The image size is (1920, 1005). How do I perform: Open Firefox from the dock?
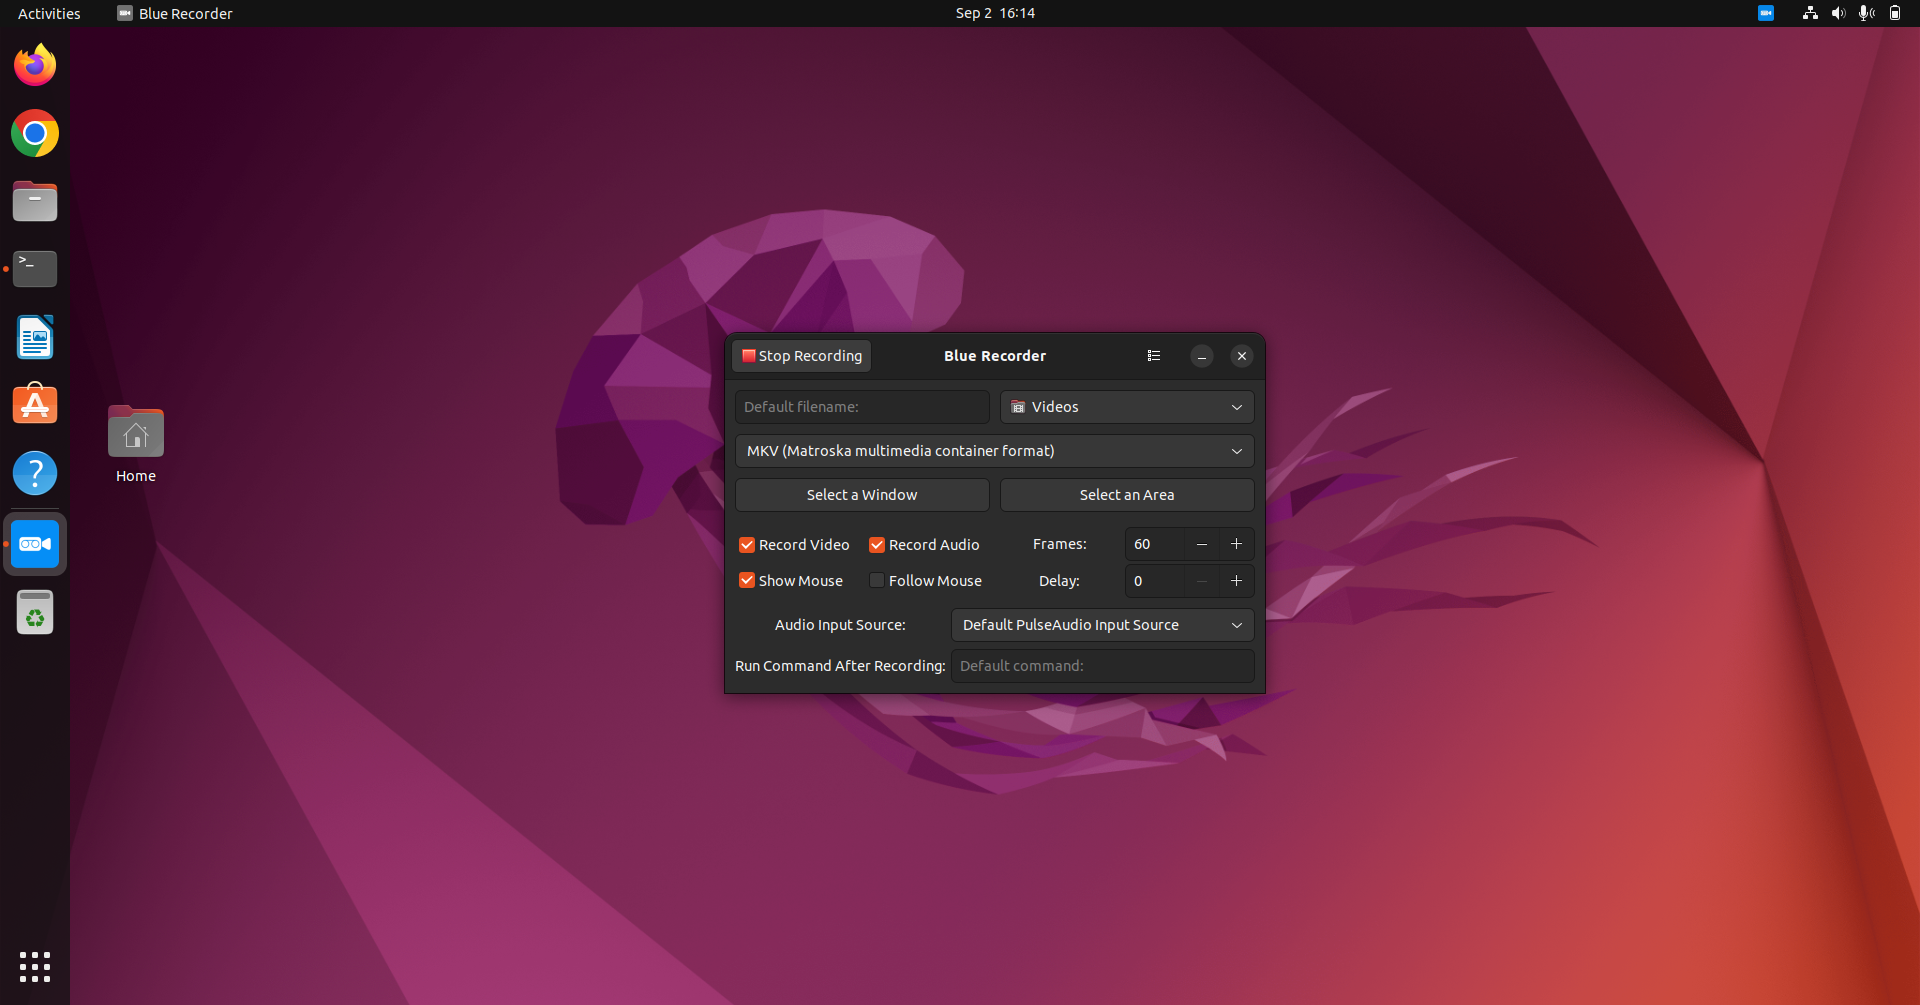pyautogui.click(x=34, y=64)
